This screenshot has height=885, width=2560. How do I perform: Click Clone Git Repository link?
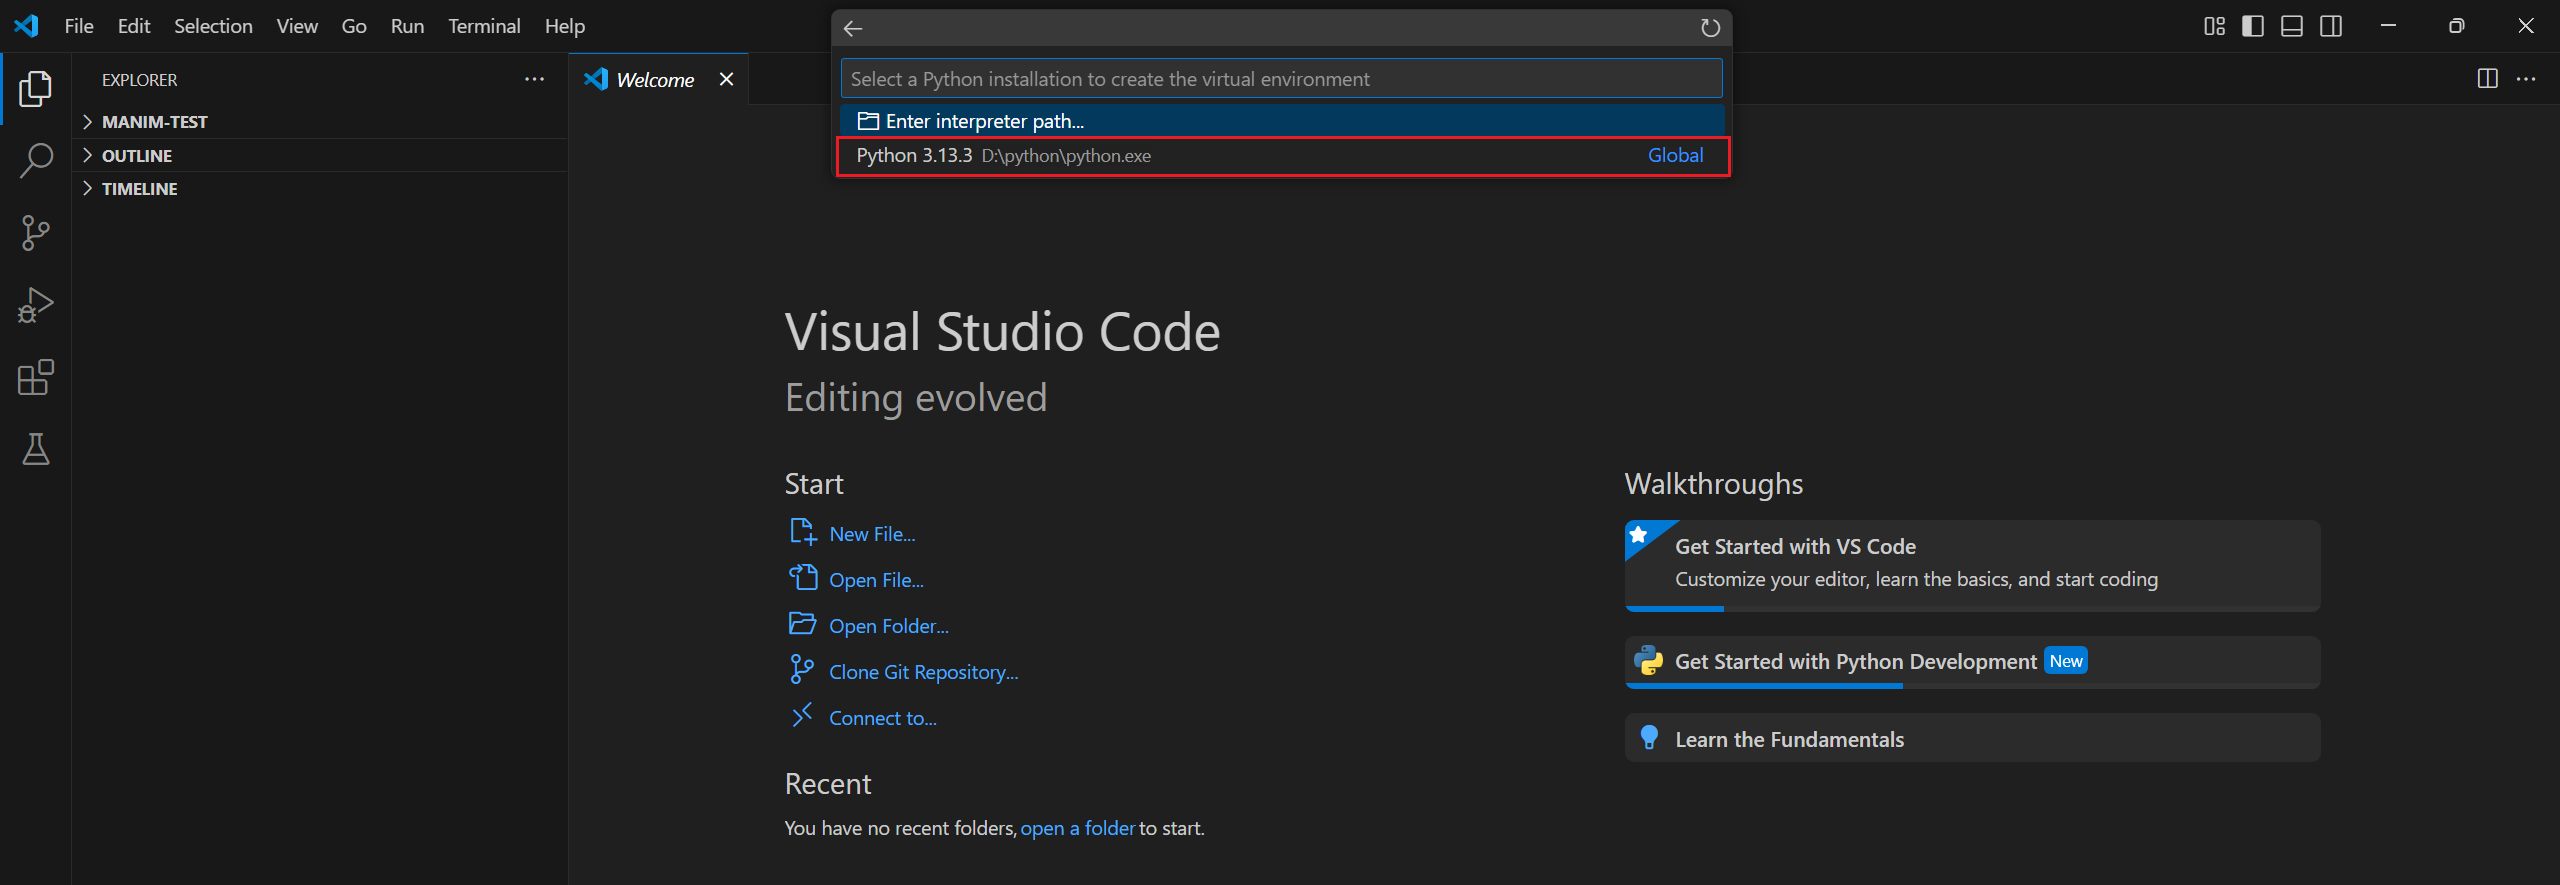click(x=923, y=672)
